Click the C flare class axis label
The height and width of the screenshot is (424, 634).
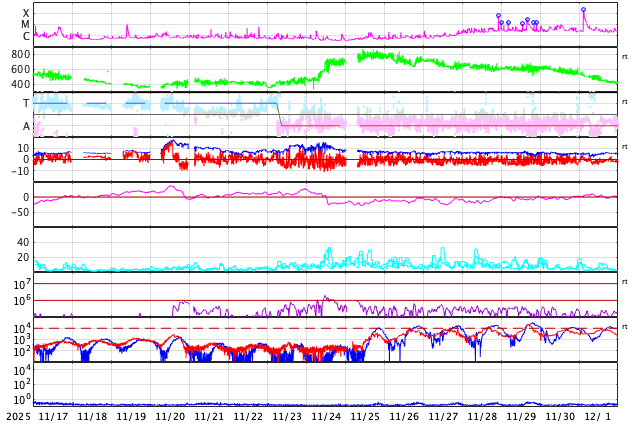tap(26, 37)
